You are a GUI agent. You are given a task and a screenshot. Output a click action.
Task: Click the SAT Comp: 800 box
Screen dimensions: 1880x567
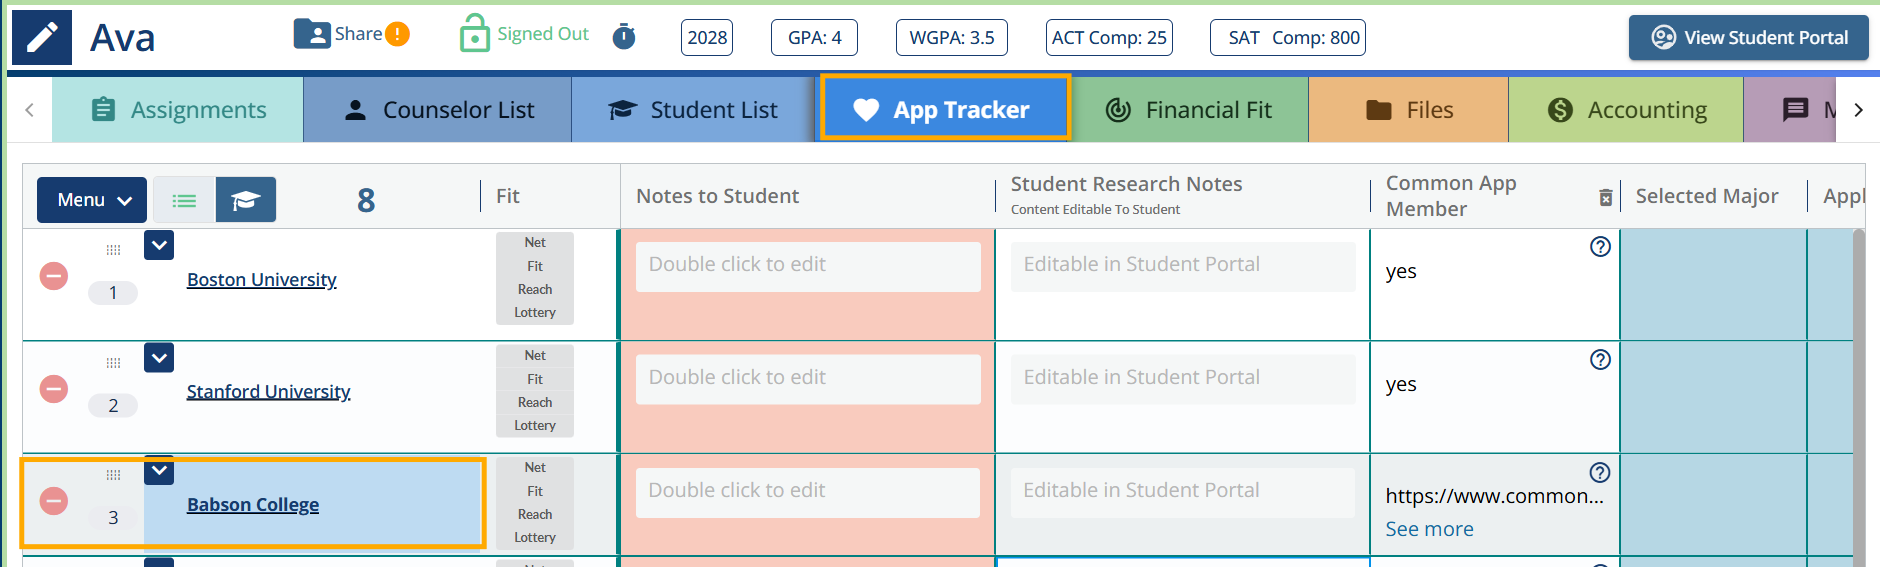(1288, 38)
